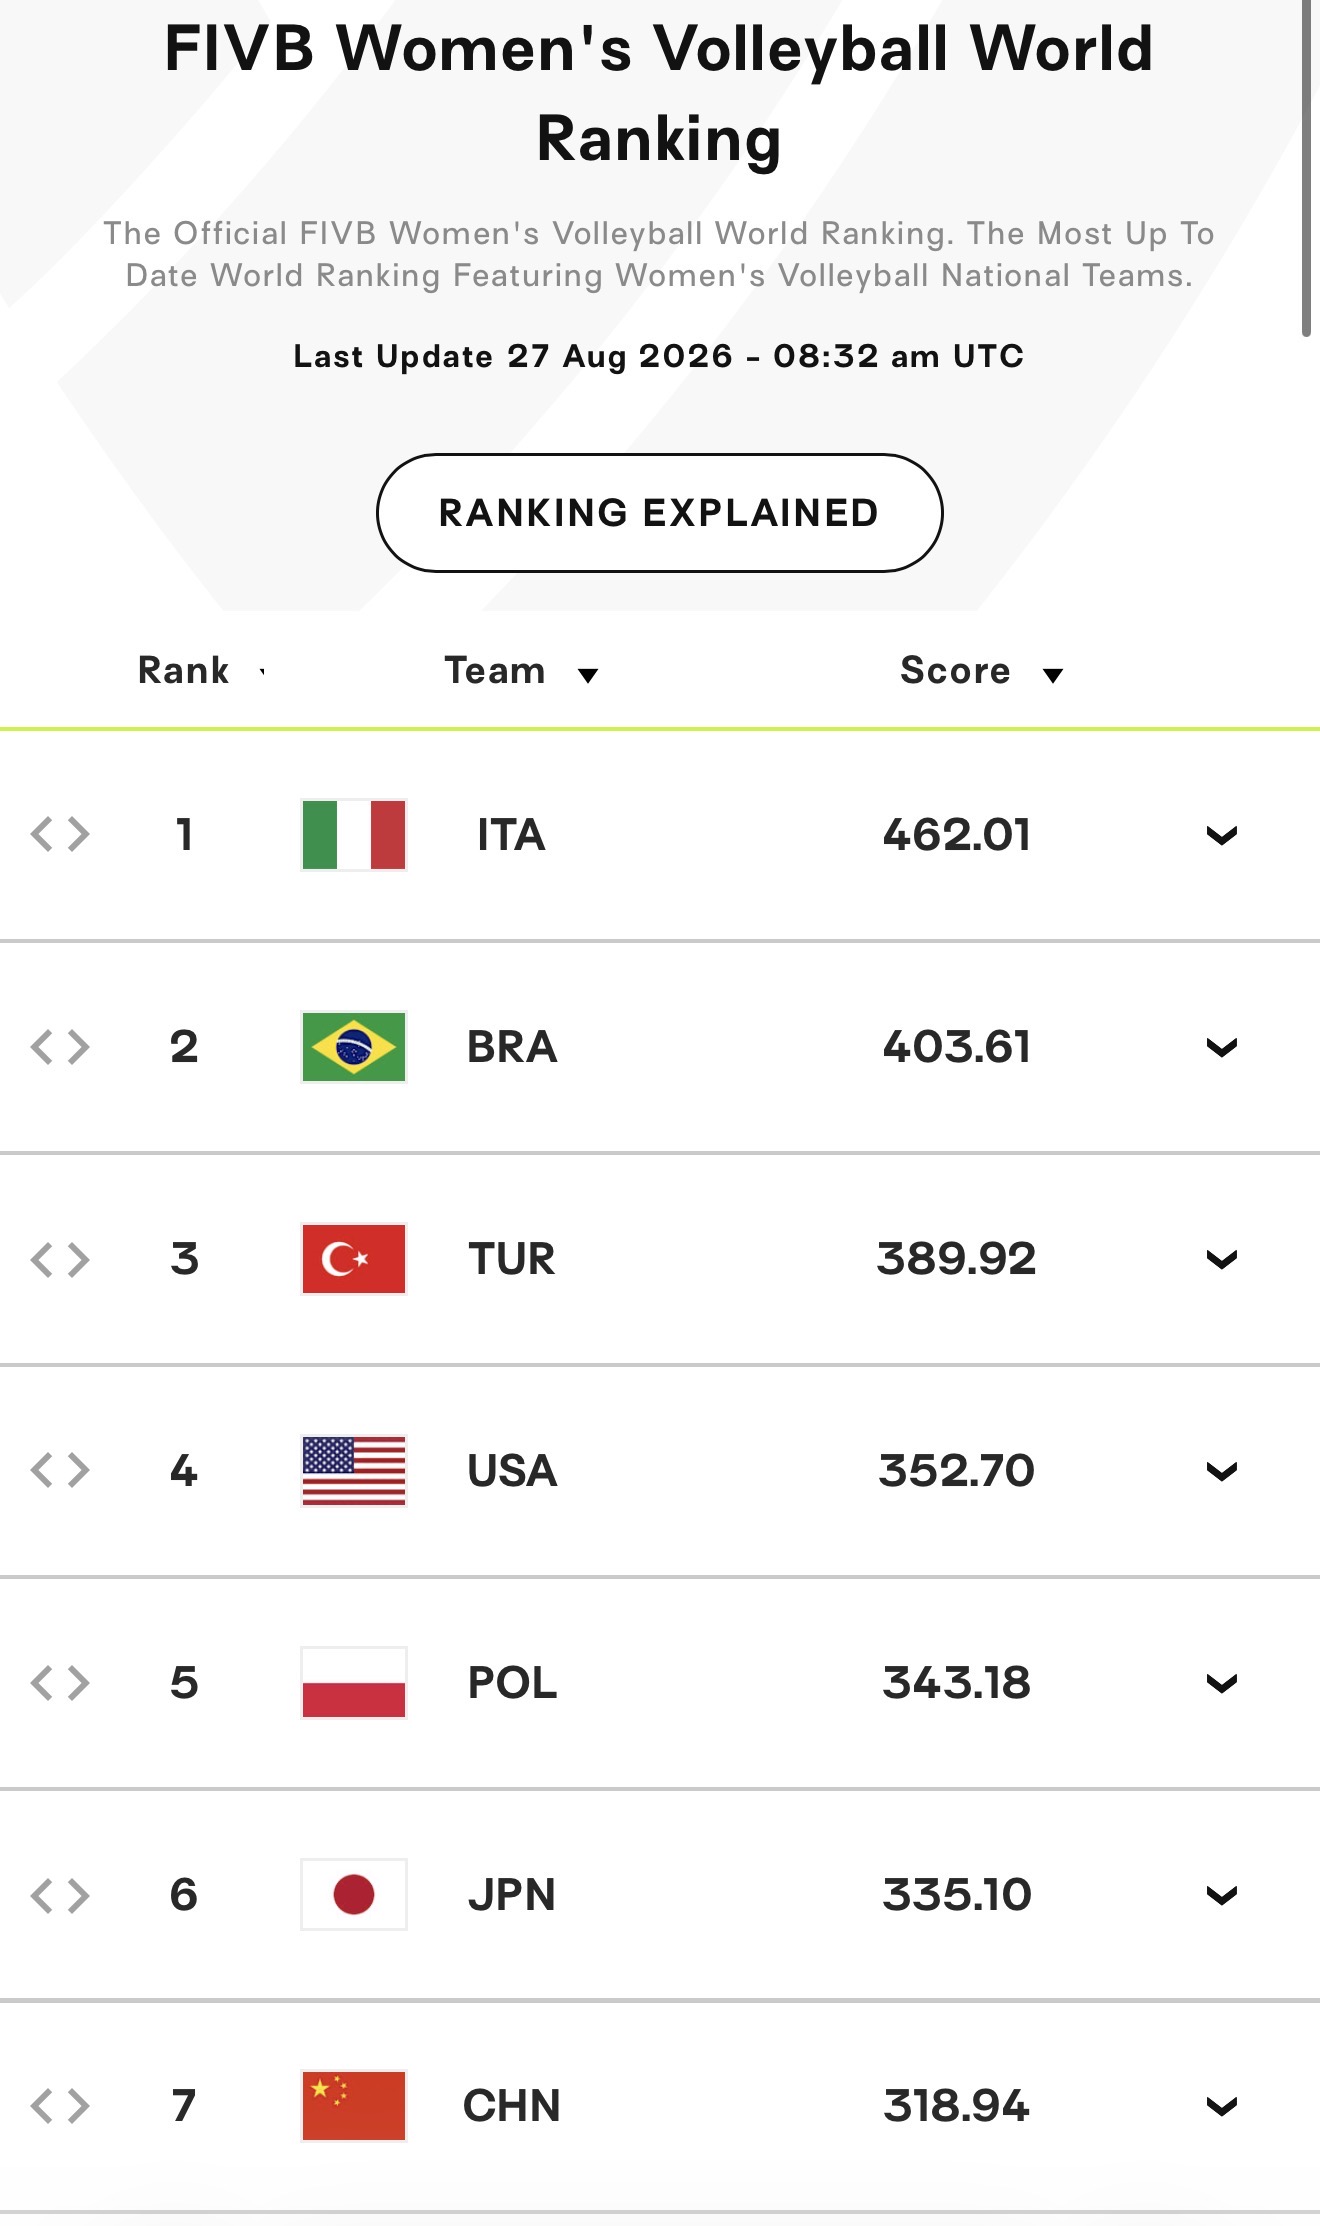
Task: Select the USA team name
Action: [512, 1471]
